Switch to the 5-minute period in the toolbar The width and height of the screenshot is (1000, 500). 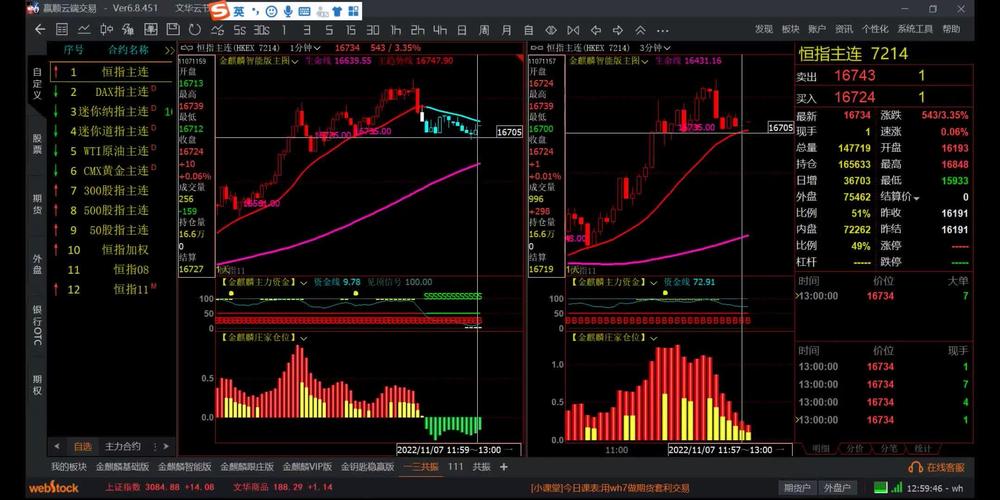332,30
